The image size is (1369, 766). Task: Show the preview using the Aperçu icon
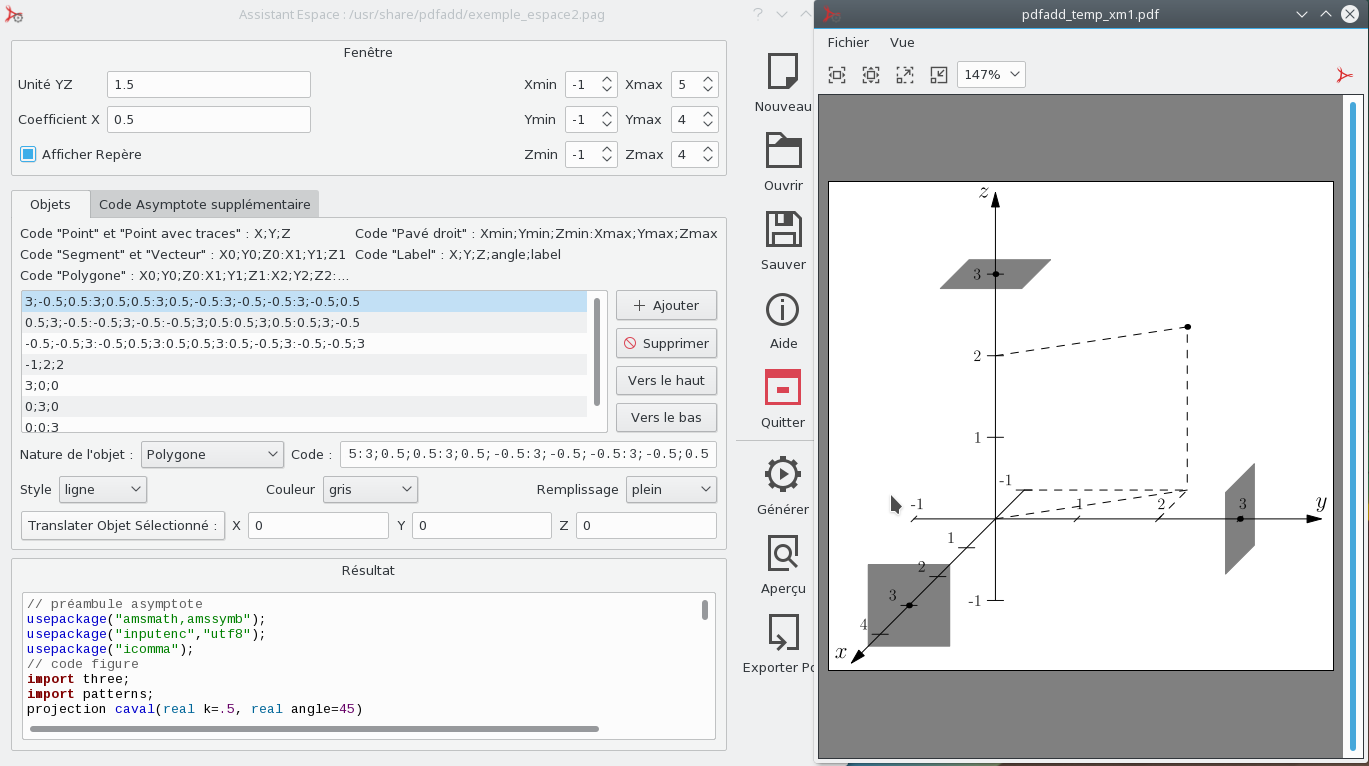783,553
